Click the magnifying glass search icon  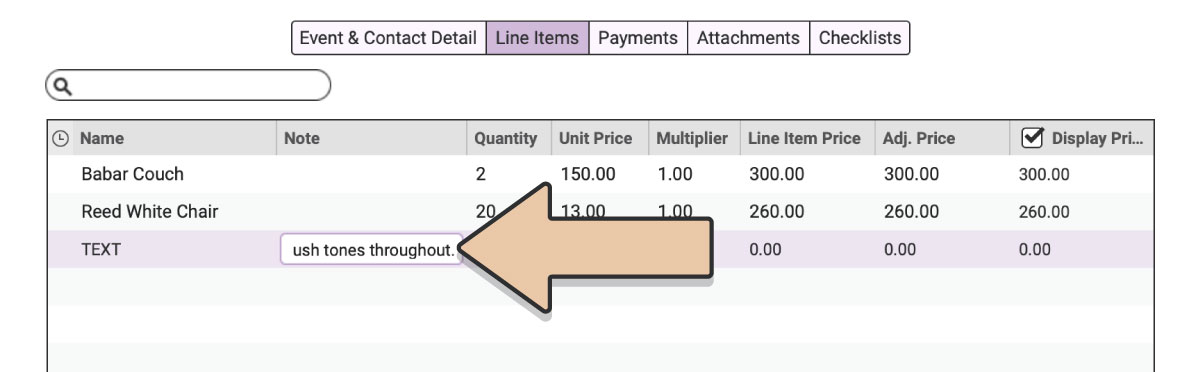61,86
